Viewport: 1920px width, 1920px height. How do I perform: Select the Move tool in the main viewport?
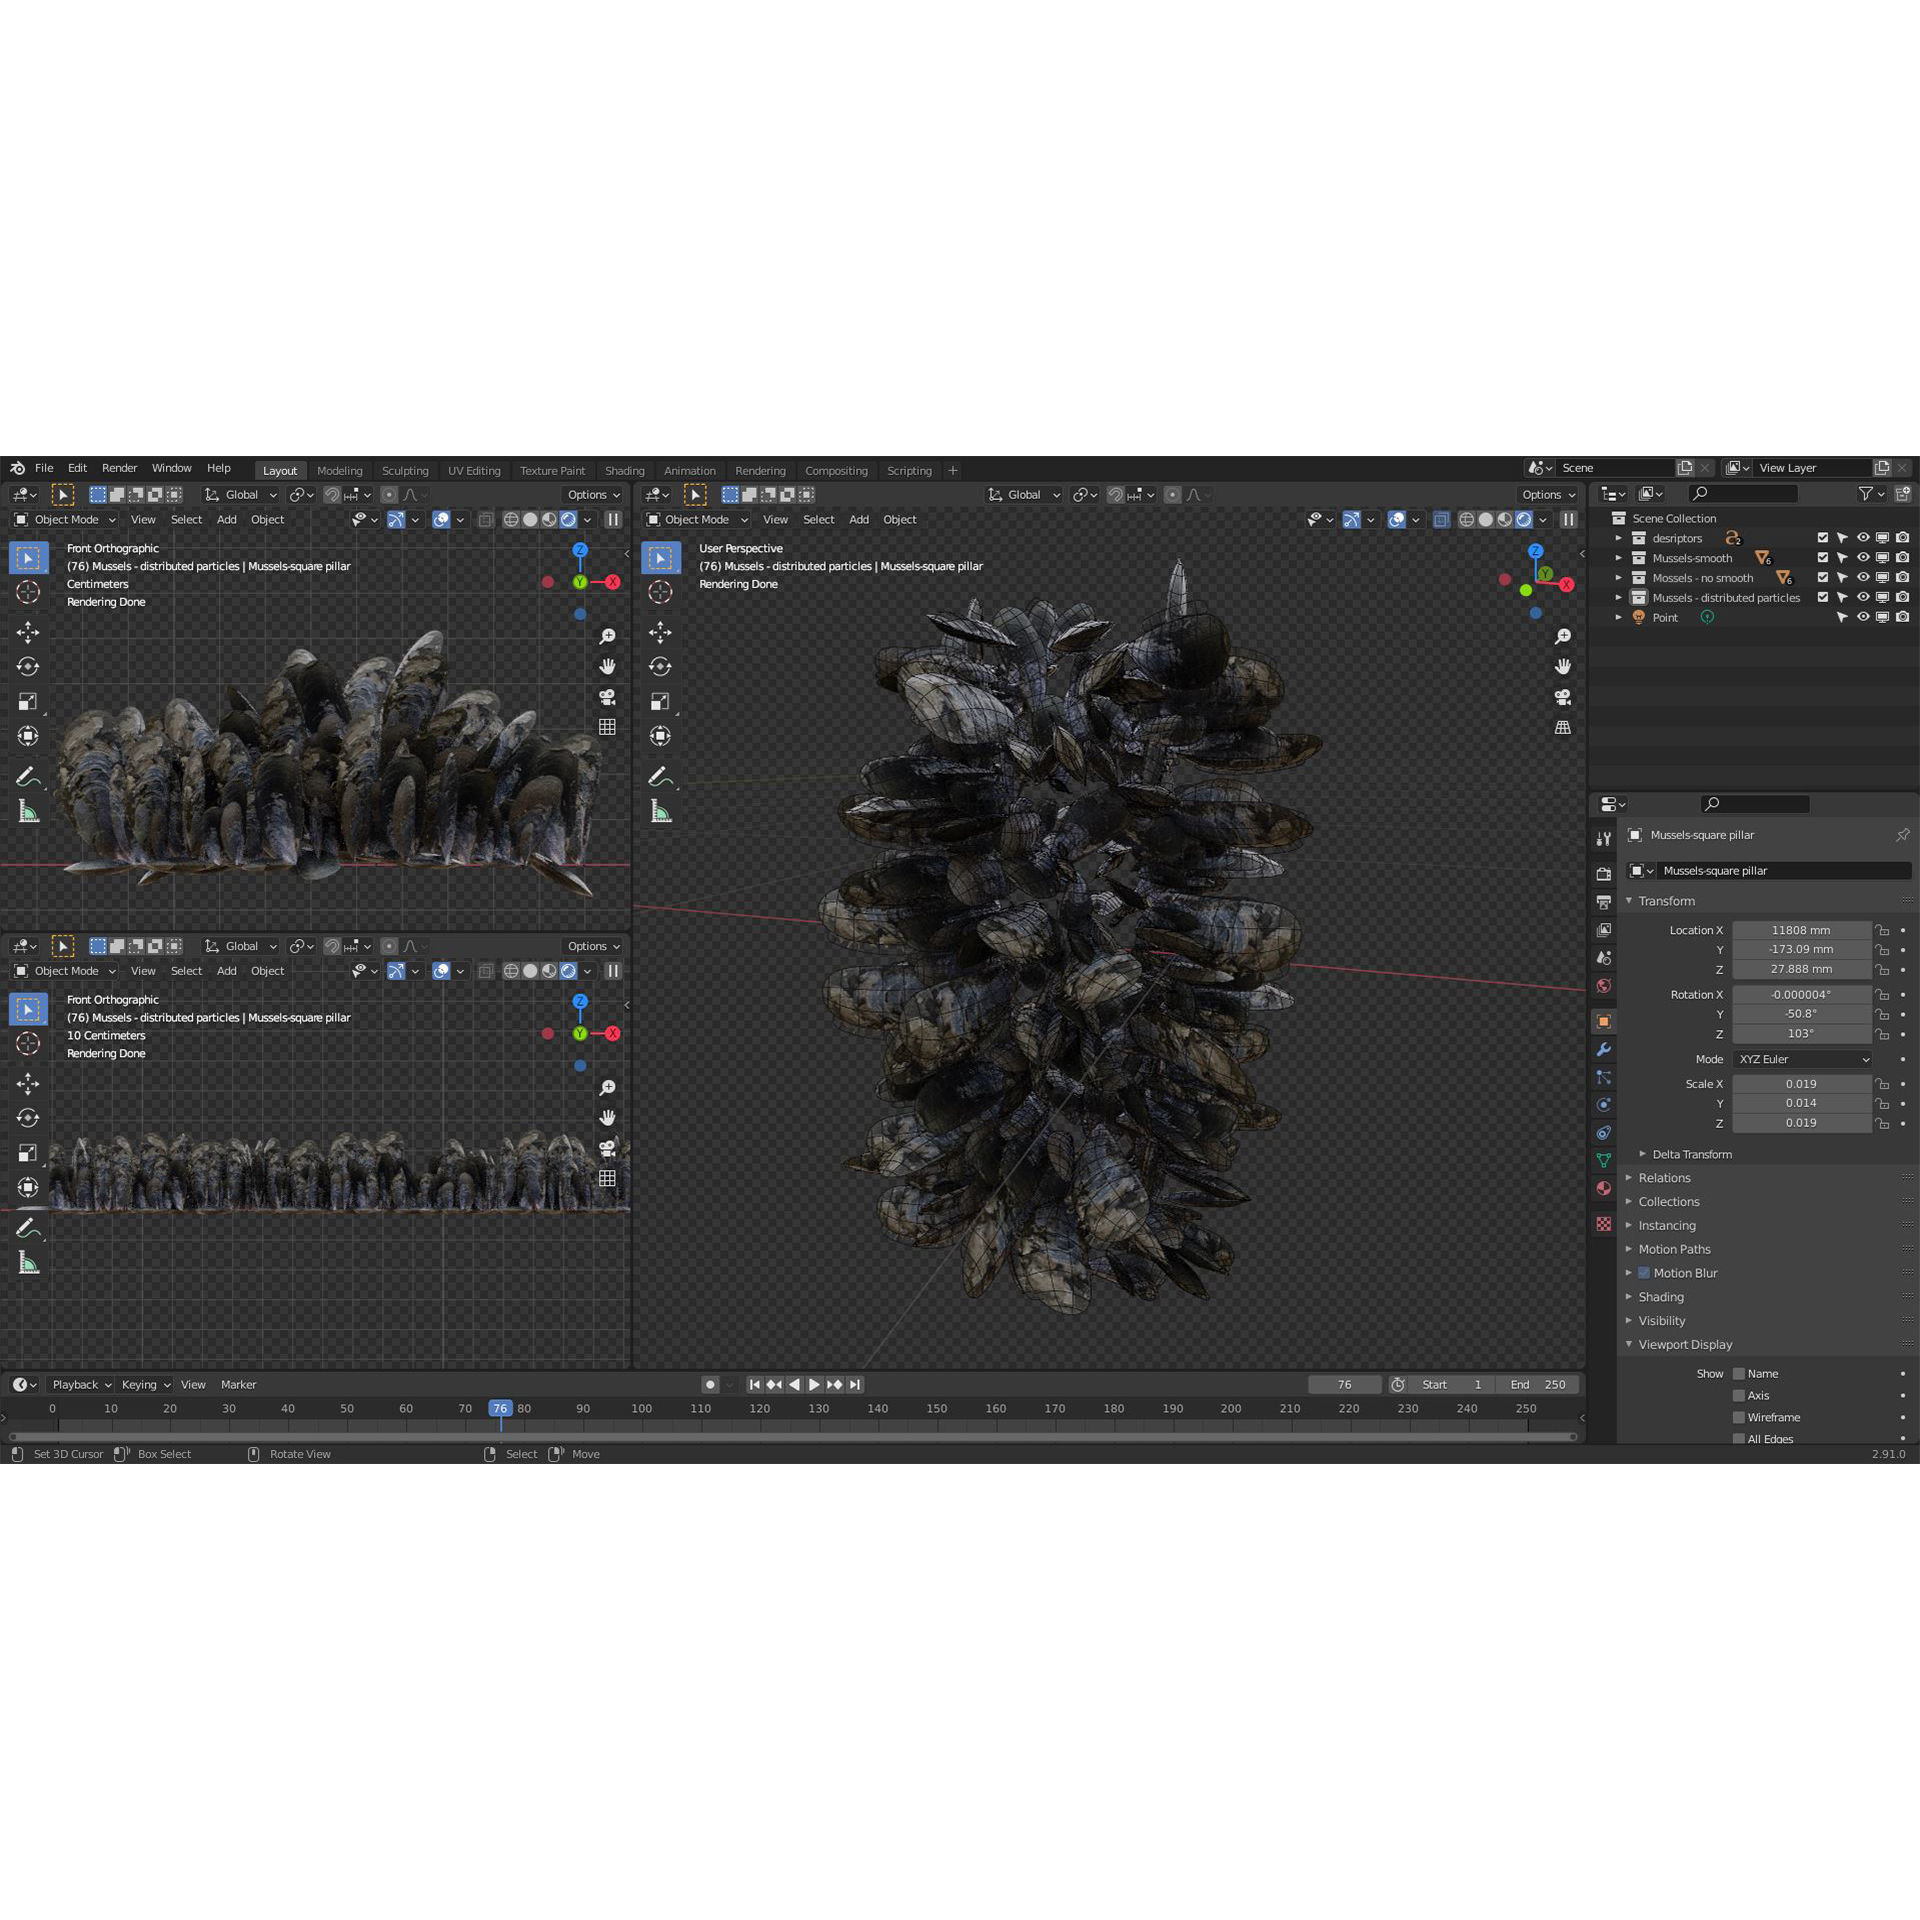click(x=660, y=632)
